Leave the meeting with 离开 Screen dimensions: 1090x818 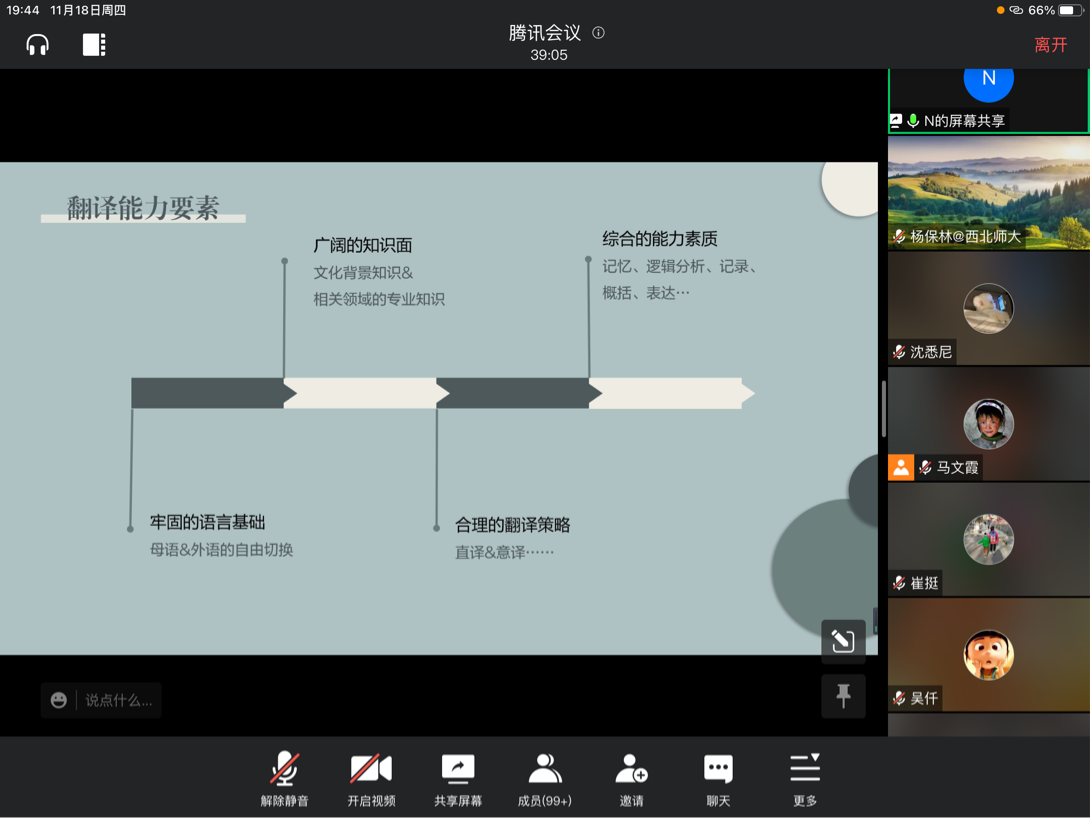coord(1050,45)
